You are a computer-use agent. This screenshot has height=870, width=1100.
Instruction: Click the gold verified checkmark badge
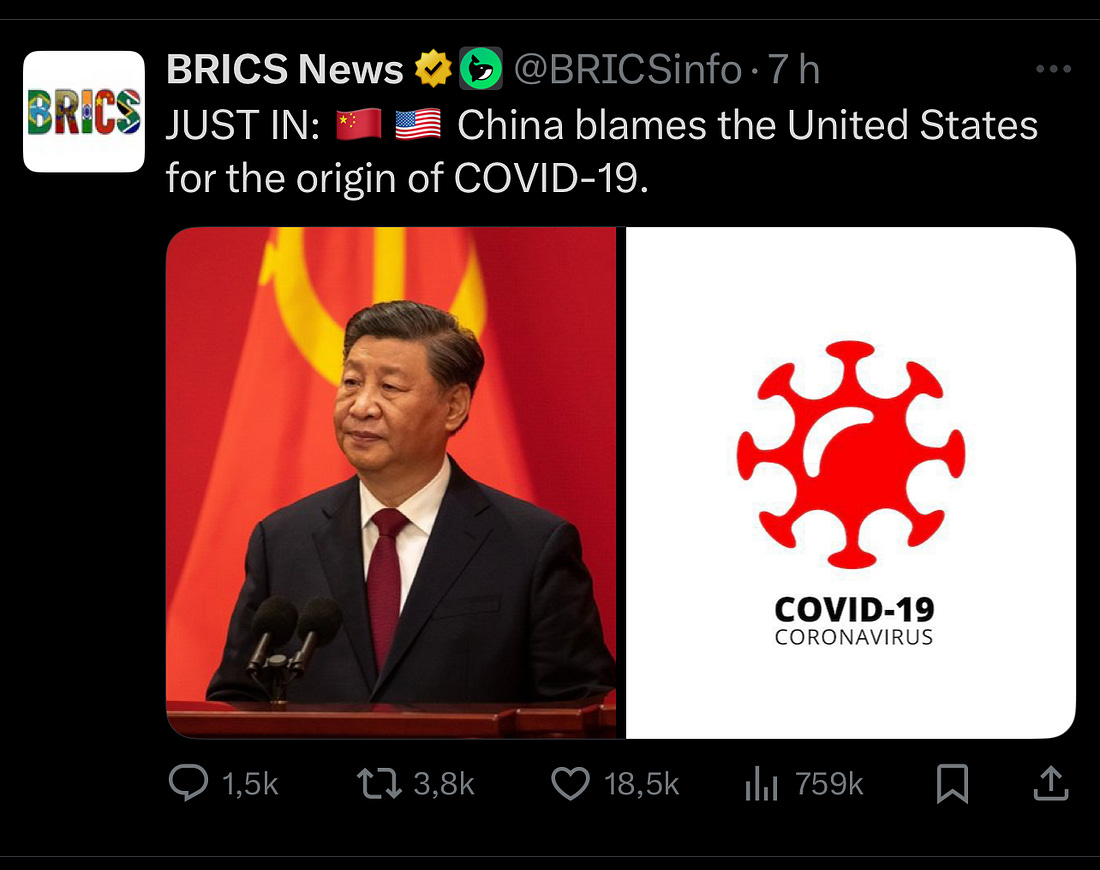click(x=433, y=69)
